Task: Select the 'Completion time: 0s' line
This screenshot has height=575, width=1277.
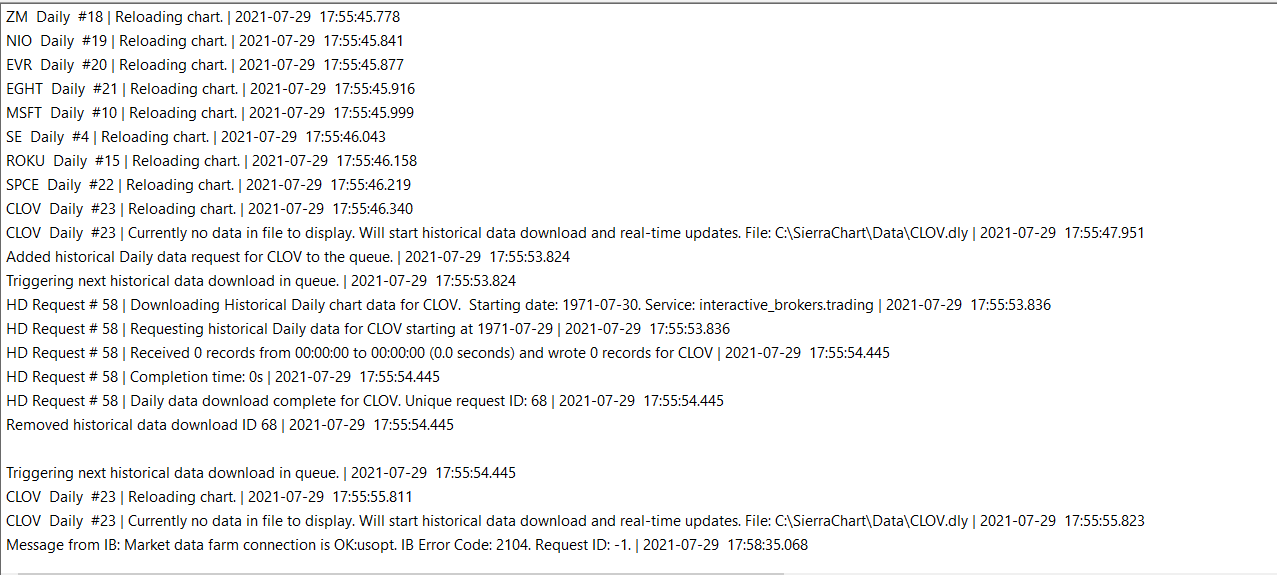Action: click(223, 377)
